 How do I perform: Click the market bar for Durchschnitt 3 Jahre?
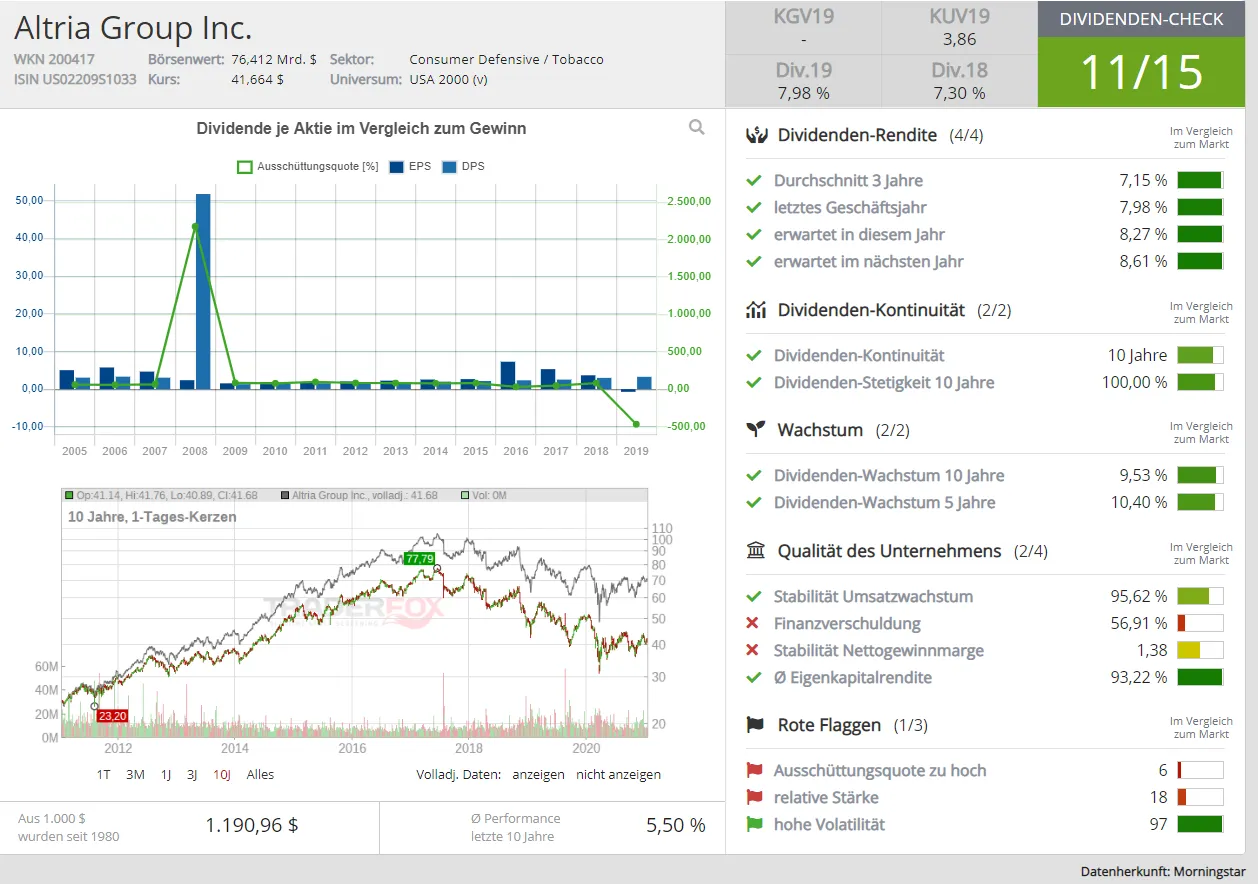[x=1200, y=180]
